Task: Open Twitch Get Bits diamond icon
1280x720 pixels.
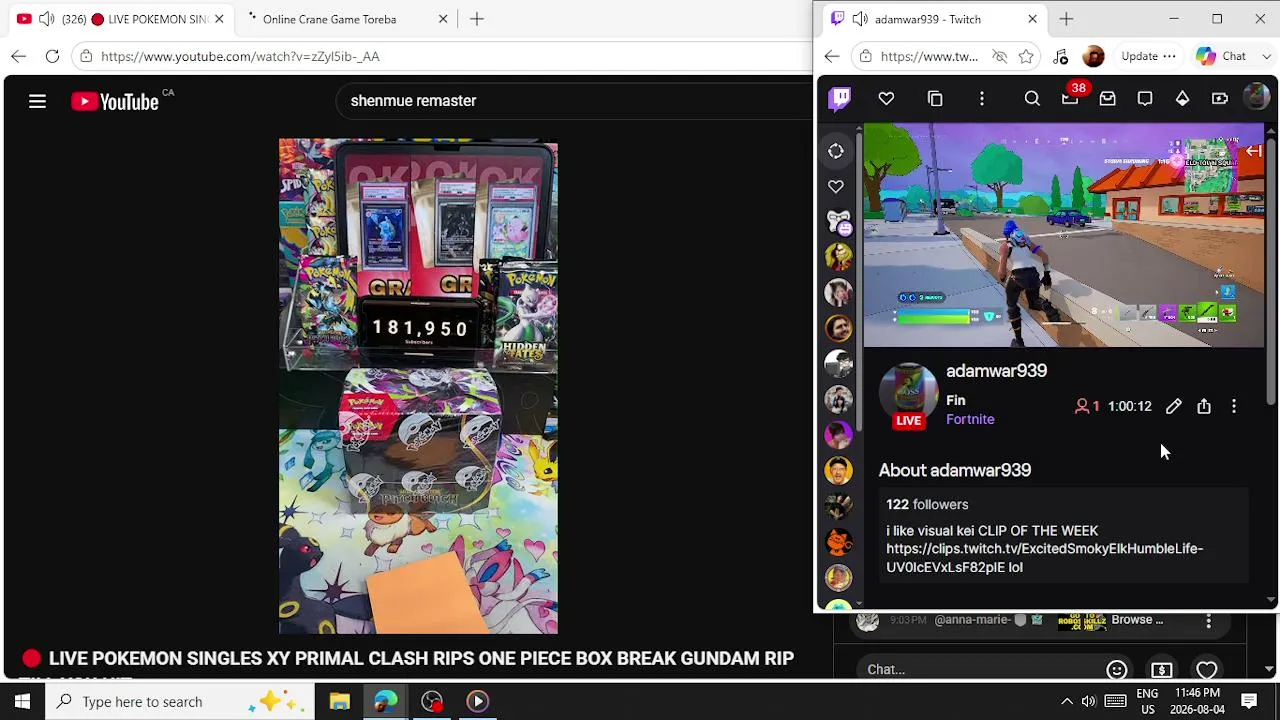Action: tap(1182, 99)
